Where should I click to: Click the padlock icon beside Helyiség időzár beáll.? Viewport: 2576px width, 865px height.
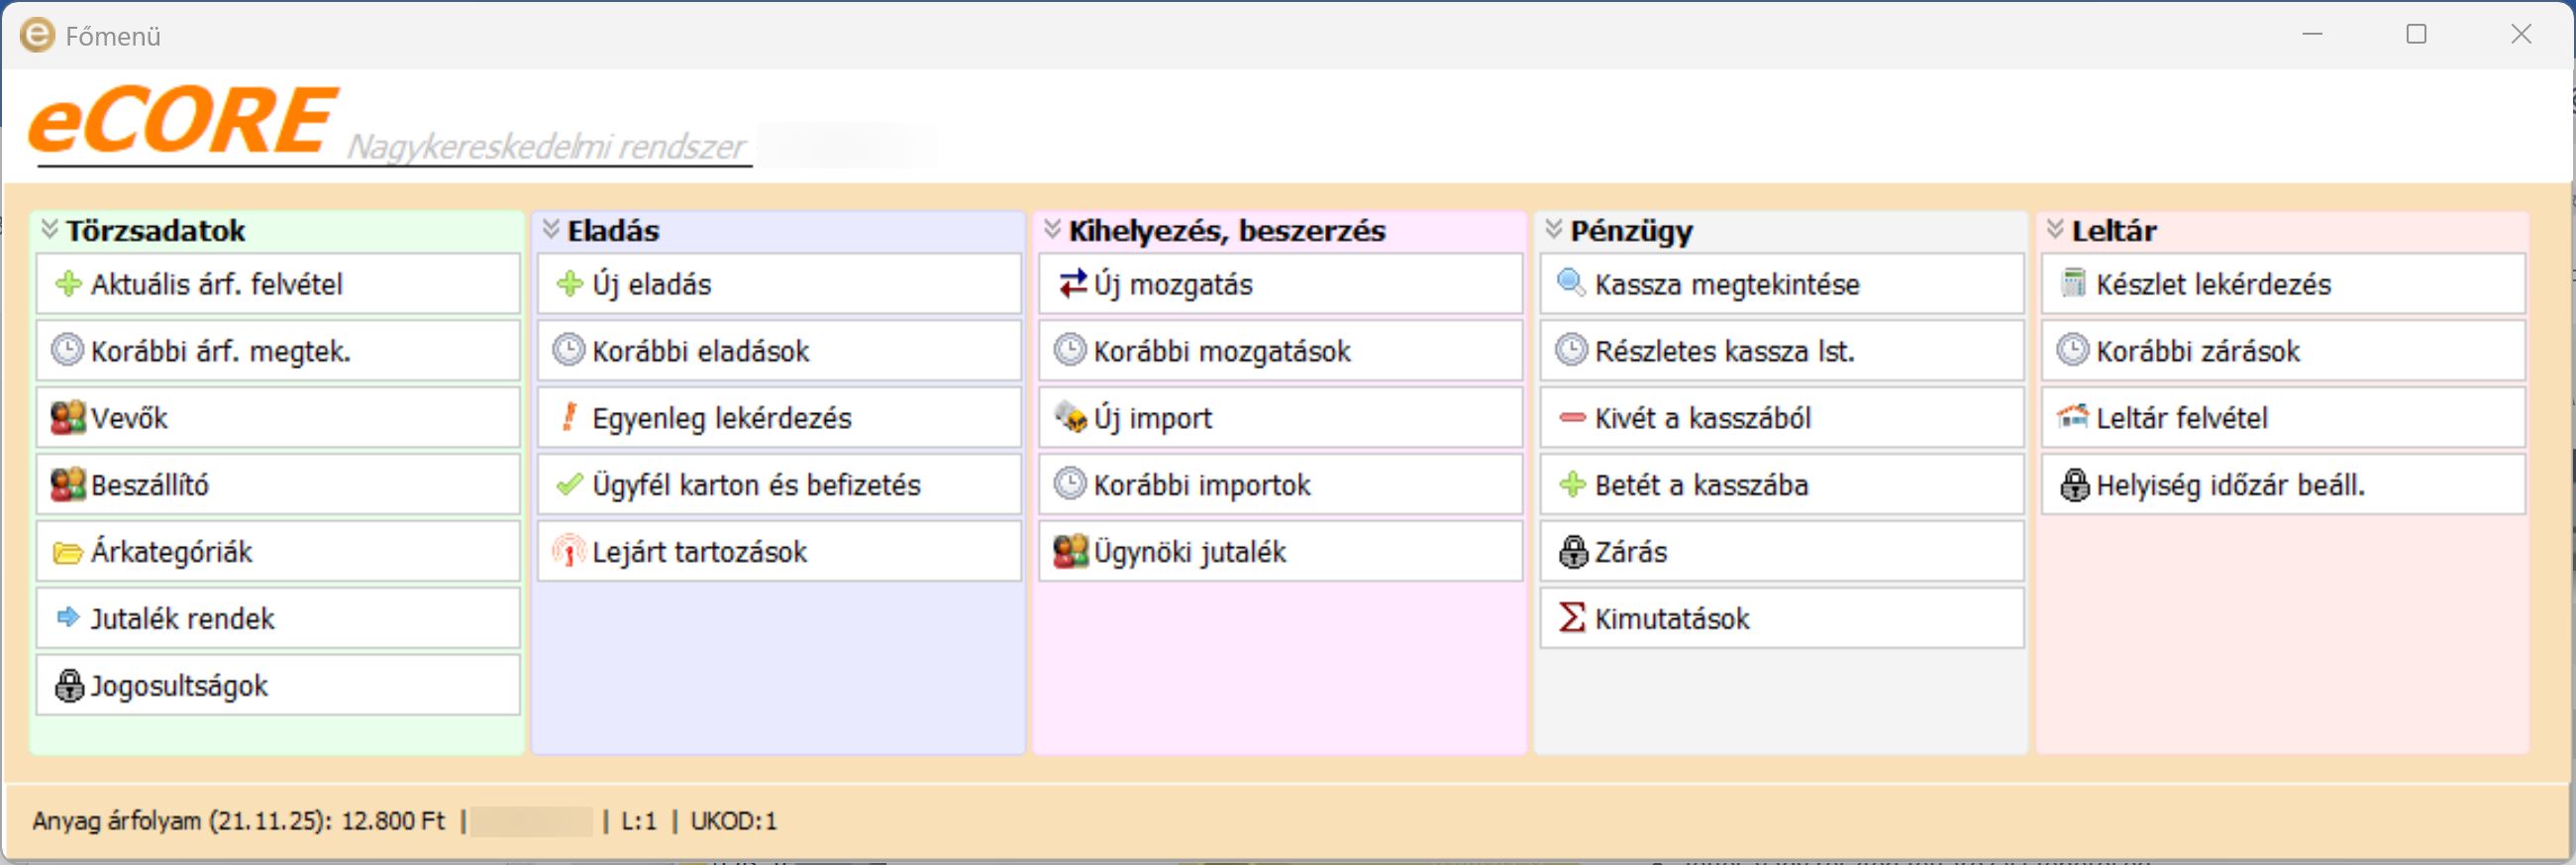pos(2075,485)
